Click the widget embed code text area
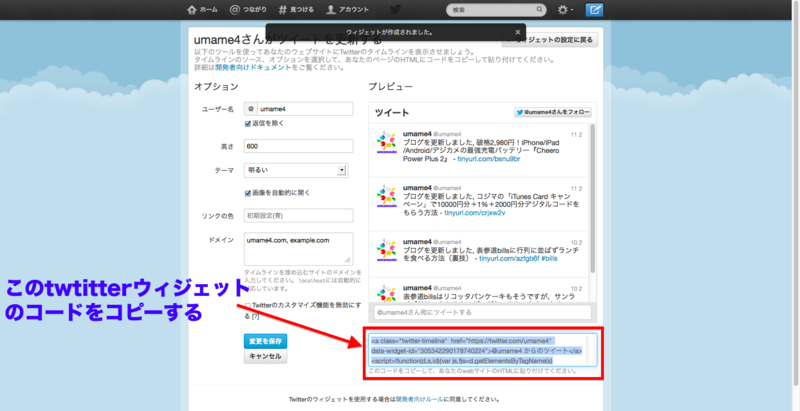This screenshot has height=411, width=800. click(x=482, y=350)
